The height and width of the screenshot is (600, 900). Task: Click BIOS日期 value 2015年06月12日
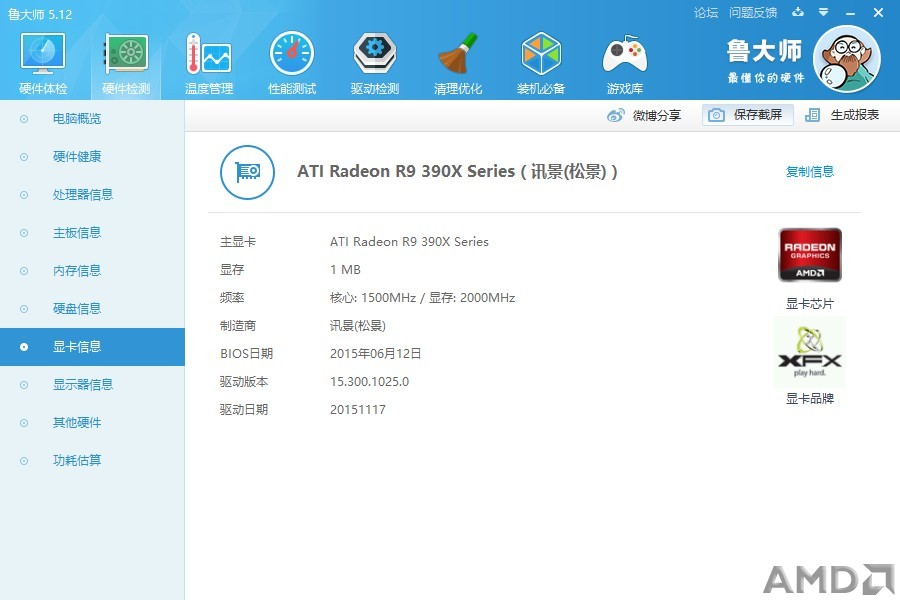375,354
